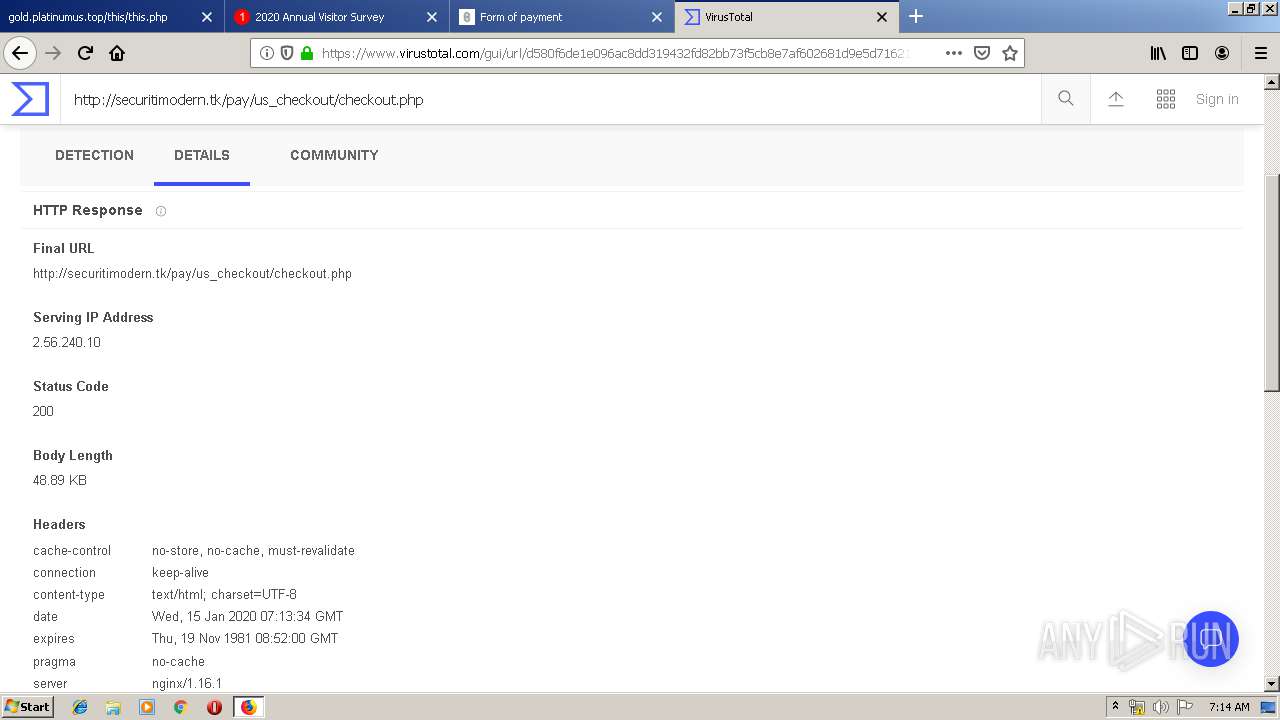Select the expires header value
1280x720 pixels.
[245, 638]
